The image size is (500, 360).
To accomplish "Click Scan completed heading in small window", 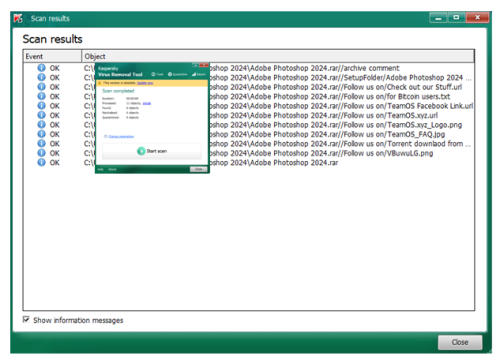I will [x=118, y=91].
